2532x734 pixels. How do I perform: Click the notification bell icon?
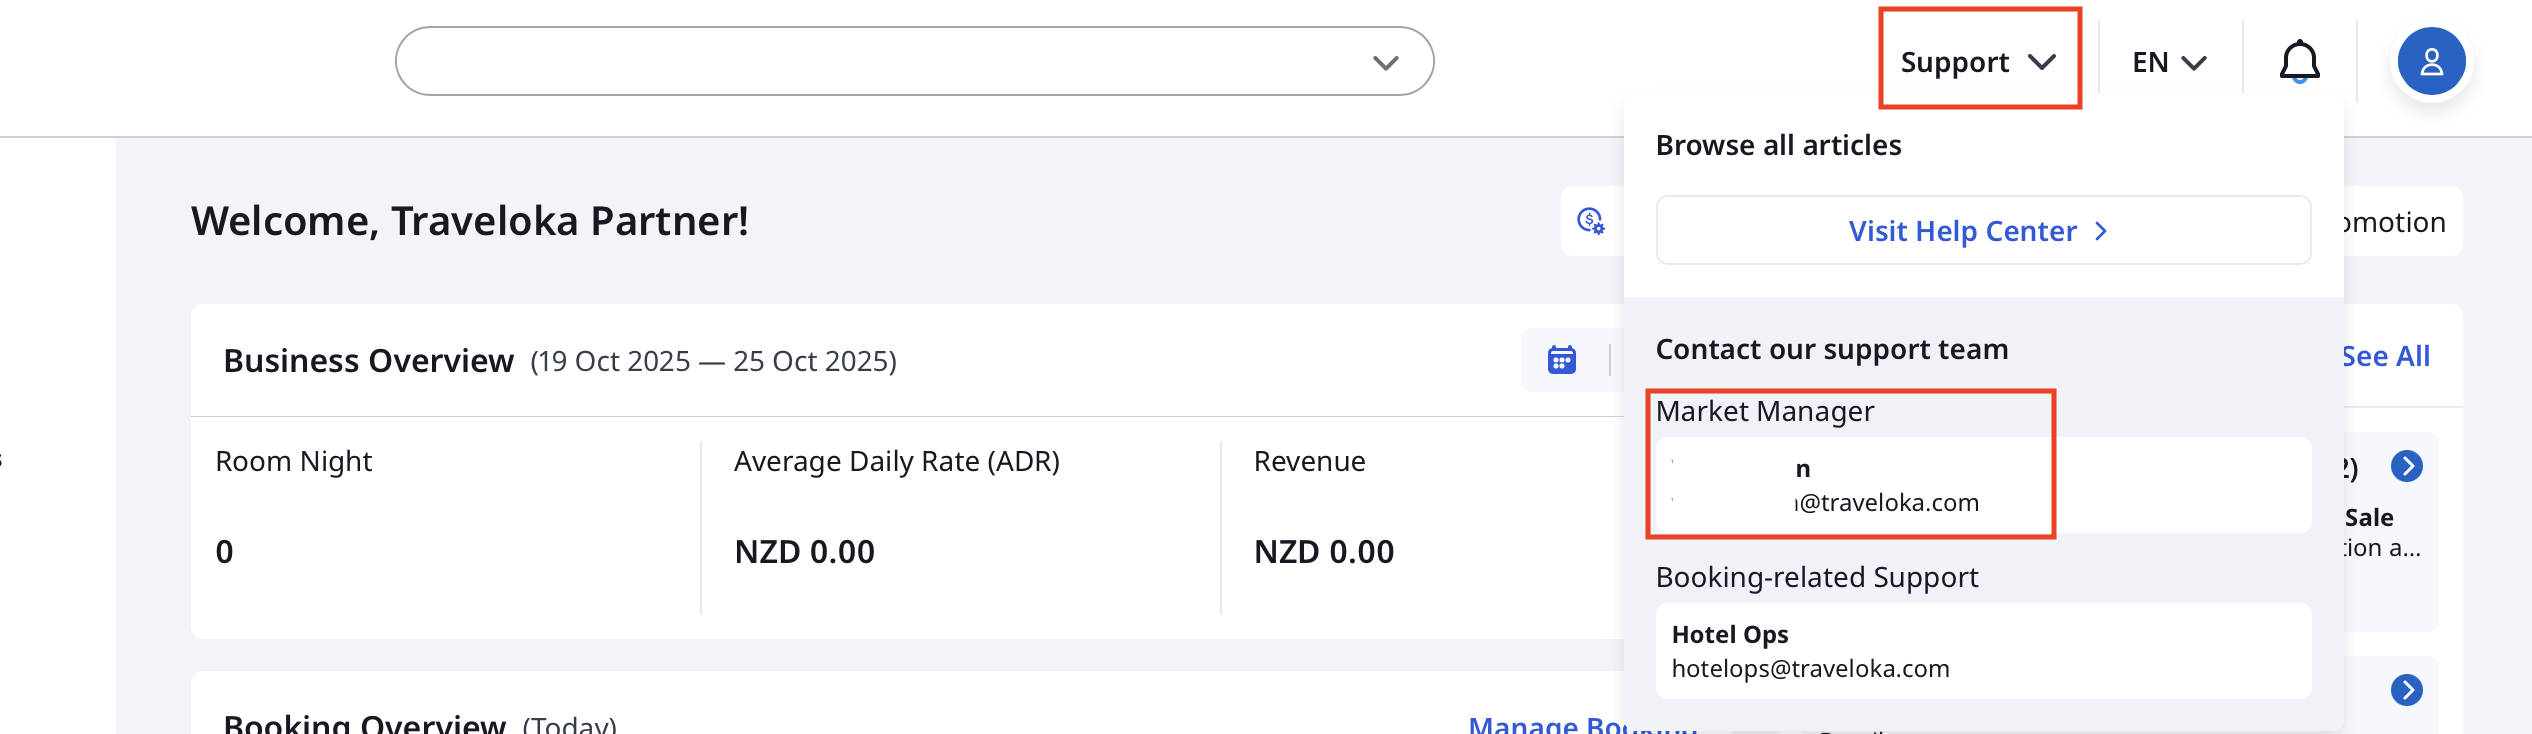tap(2299, 62)
